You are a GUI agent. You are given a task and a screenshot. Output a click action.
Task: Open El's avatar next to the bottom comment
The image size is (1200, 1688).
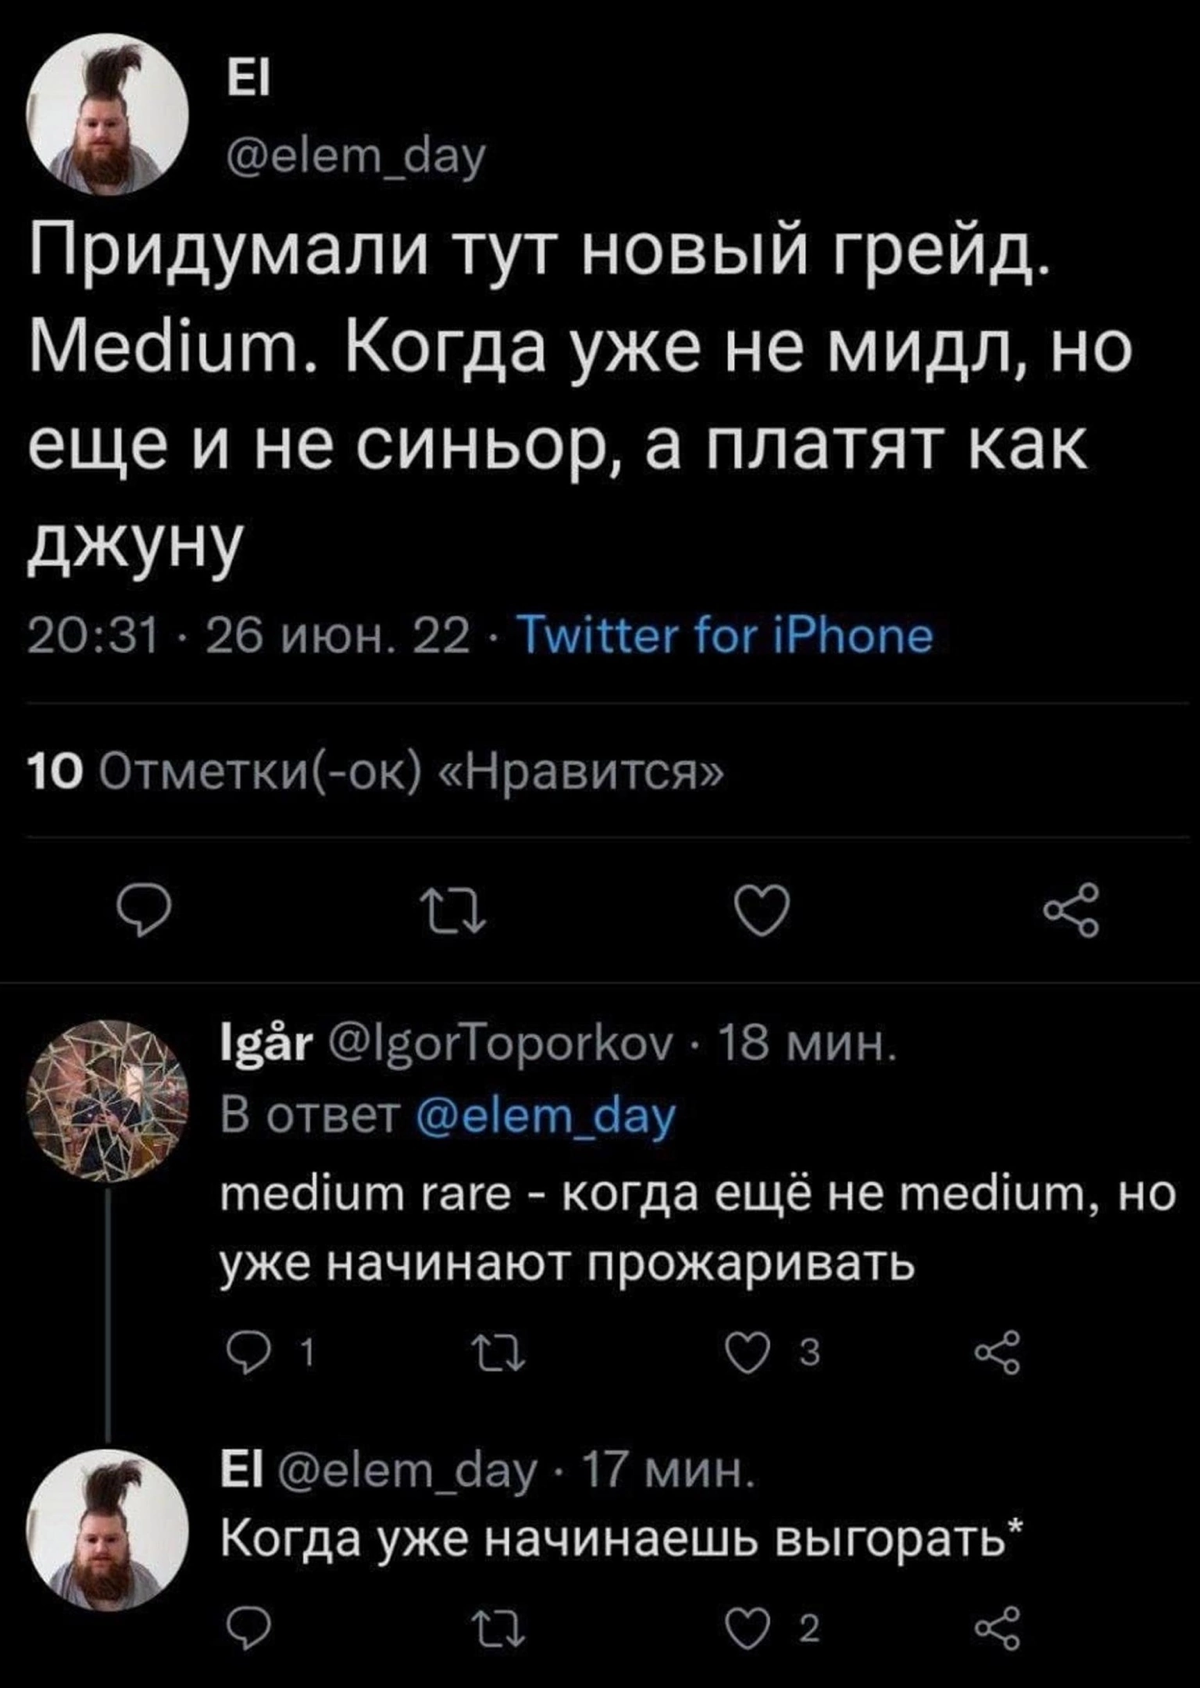coord(111,1540)
